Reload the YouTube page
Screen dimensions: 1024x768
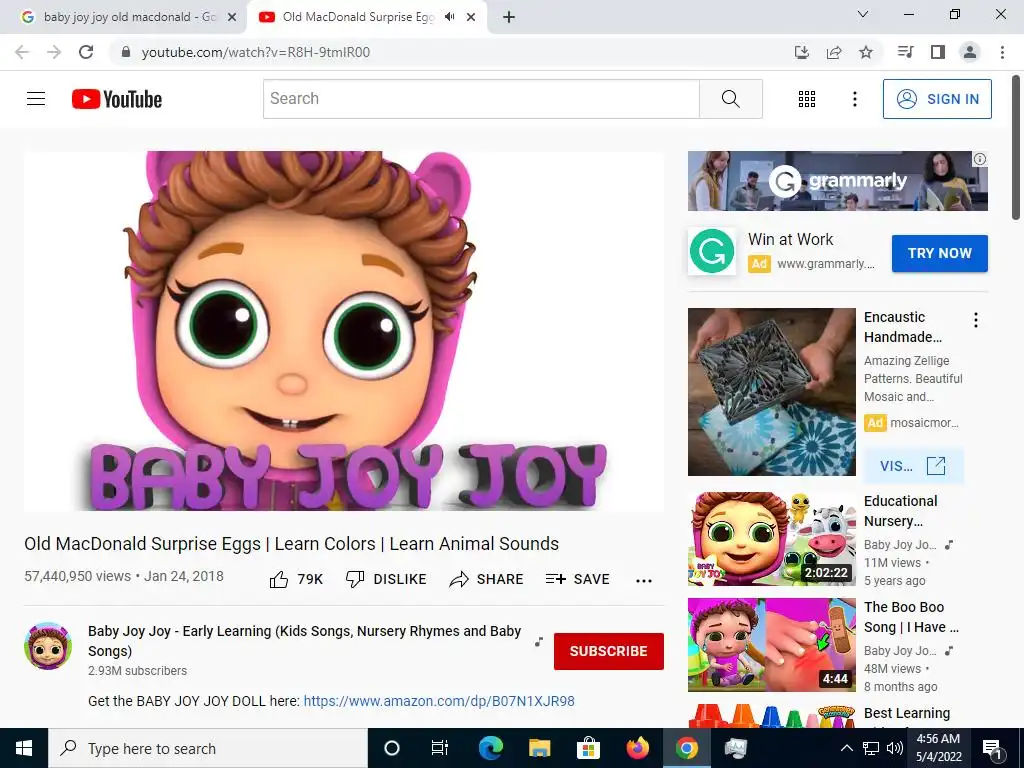(86, 52)
